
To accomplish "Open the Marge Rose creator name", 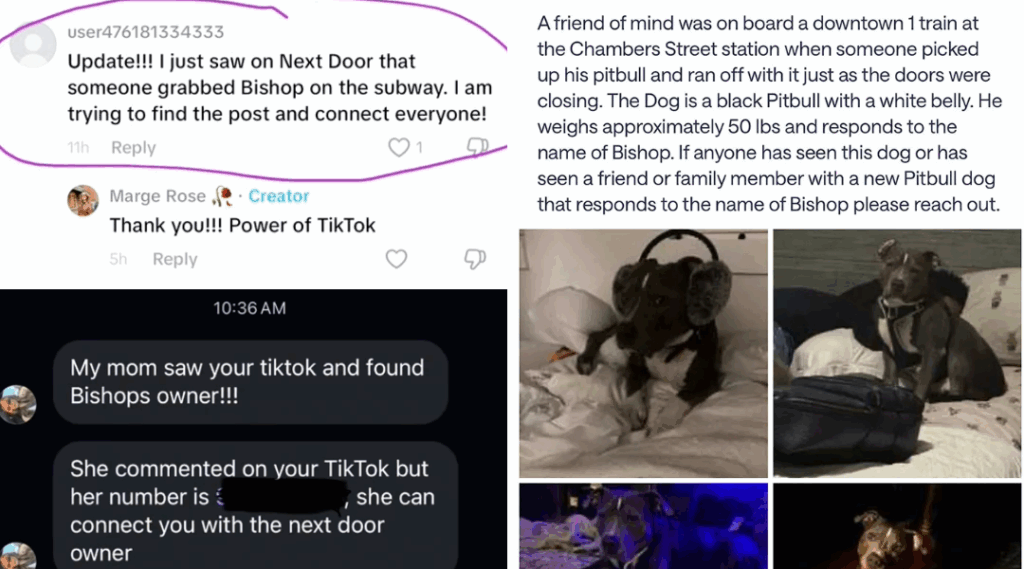I will [157, 196].
